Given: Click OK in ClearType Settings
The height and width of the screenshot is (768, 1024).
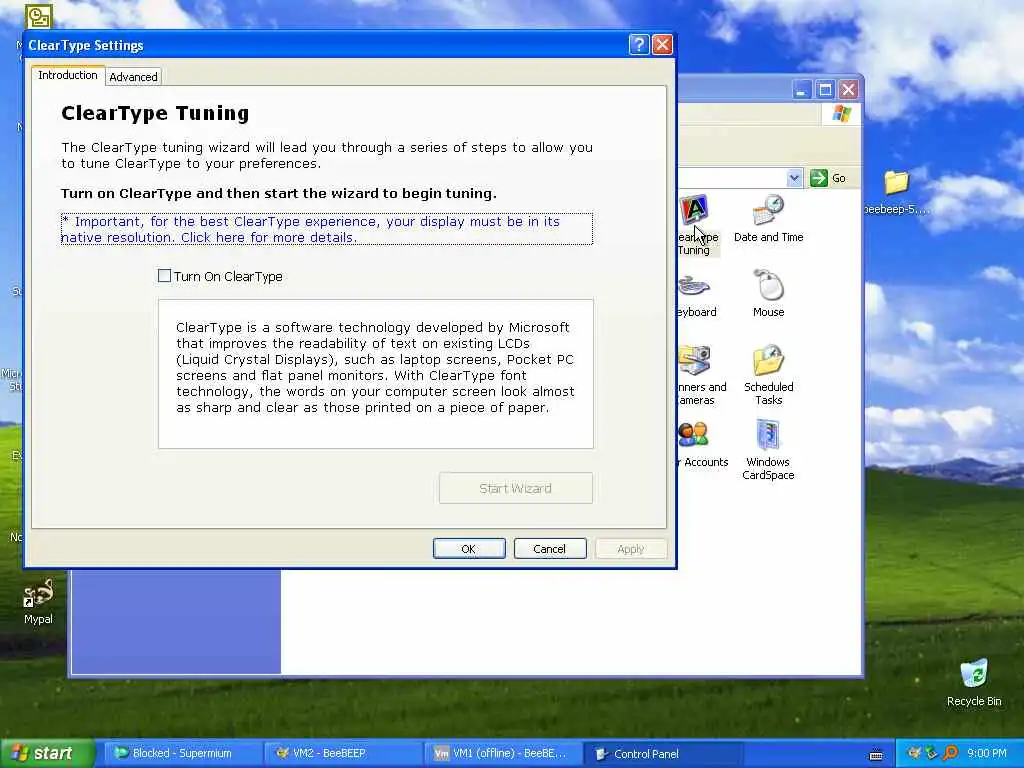Looking at the screenshot, I should coord(469,549).
